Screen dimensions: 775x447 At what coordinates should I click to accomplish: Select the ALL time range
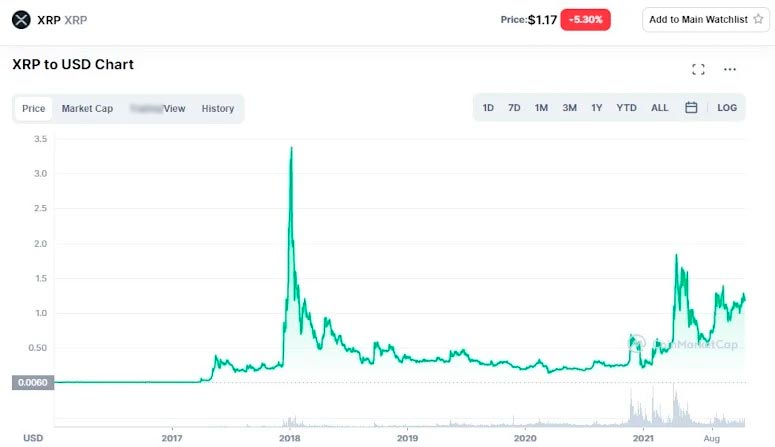coord(659,108)
